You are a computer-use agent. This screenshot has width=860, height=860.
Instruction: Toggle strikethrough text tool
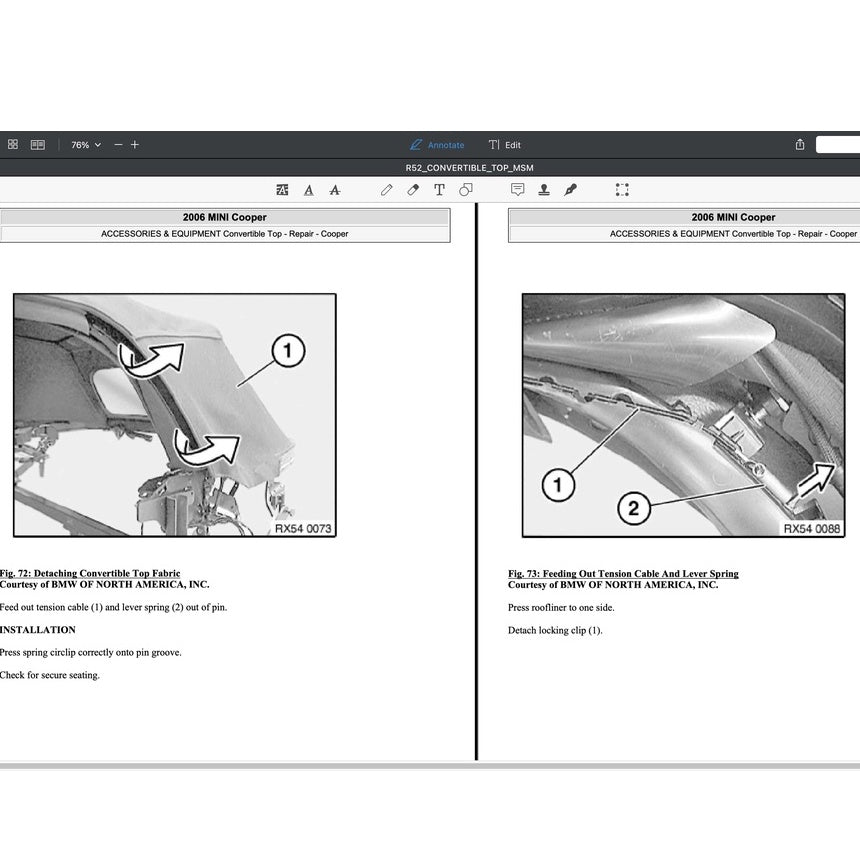tap(335, 189)
